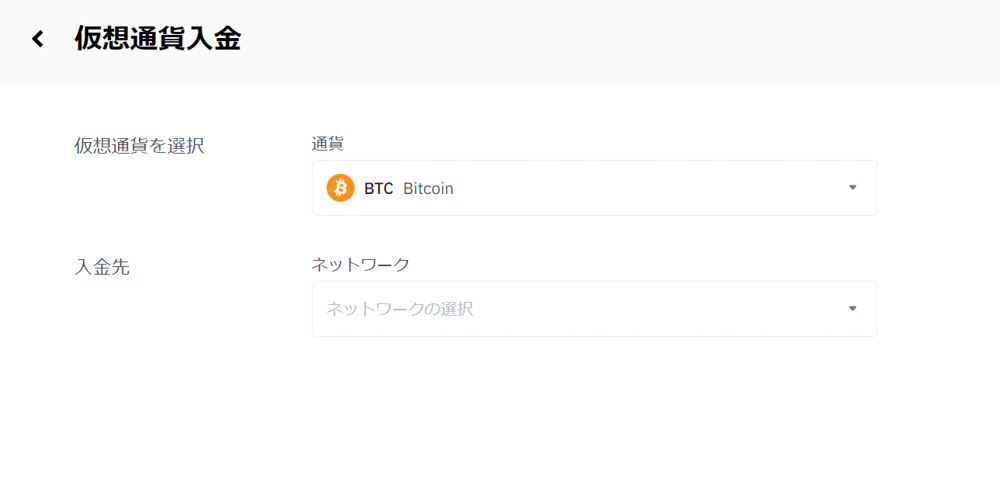
Task: Click the 仮想通貨を選択 section label
Action: [140, 146]
